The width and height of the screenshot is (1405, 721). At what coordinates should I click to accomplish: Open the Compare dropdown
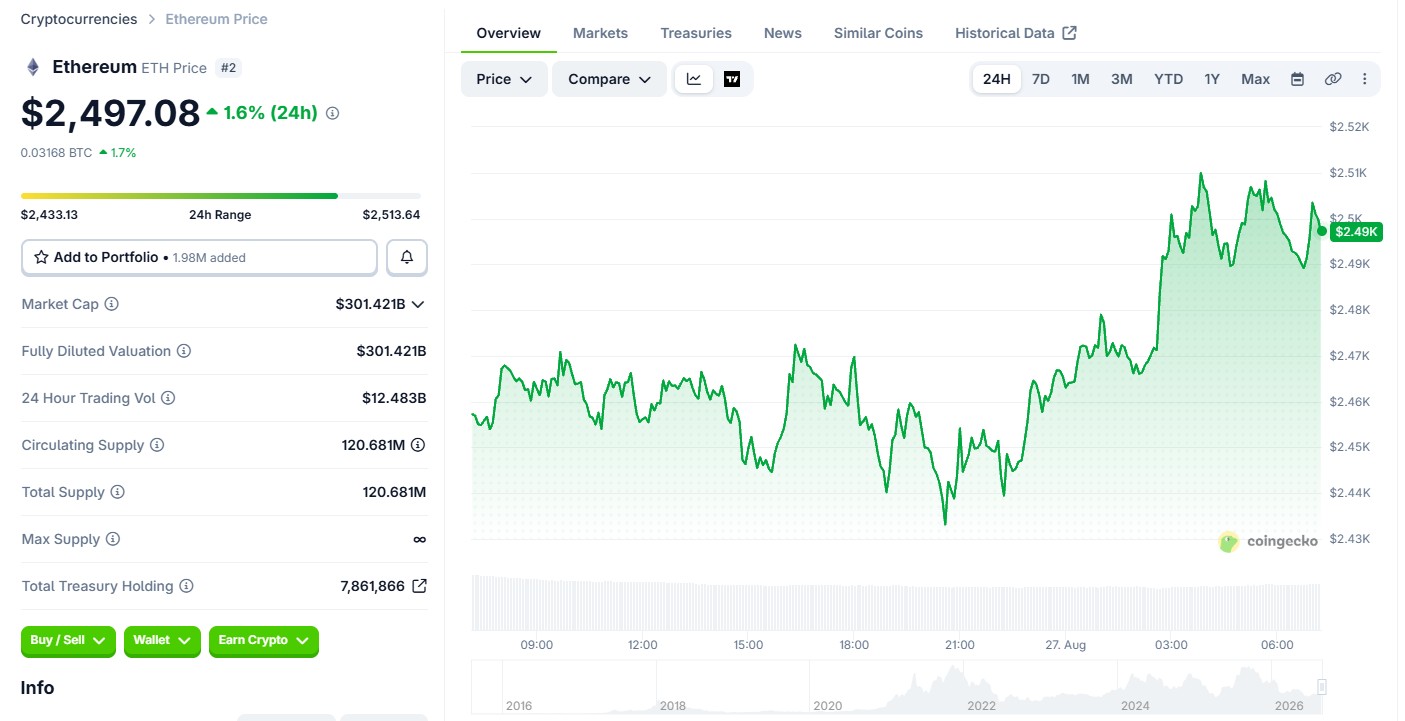pyautogui.click(x=610, y=79)
